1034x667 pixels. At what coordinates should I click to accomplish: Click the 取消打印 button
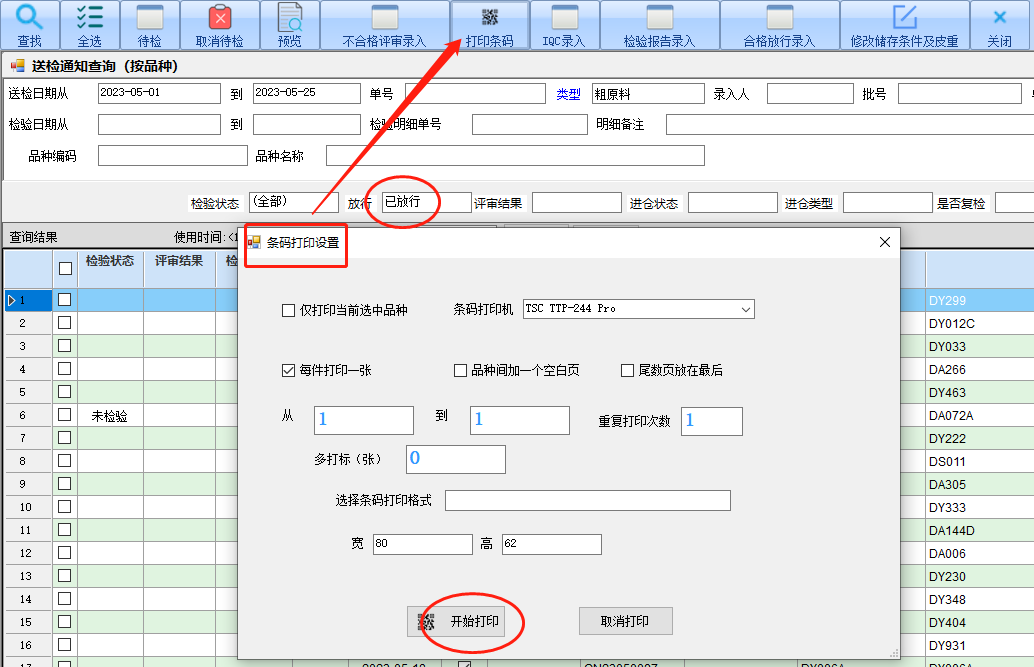(x=625, y=621)
